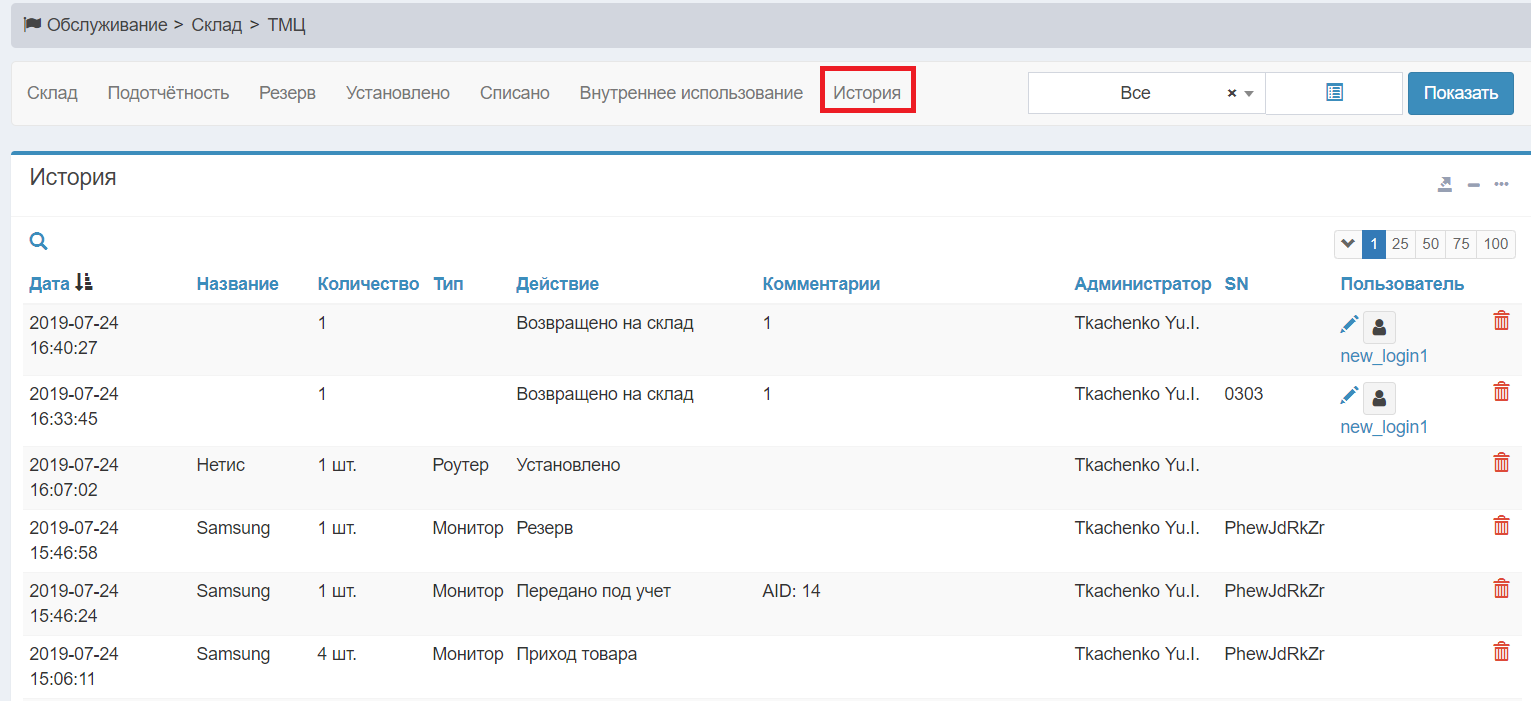1531x701 pixels.
Task: Click trash icon for Нетис router row
Action: [x=1501, y=463]
